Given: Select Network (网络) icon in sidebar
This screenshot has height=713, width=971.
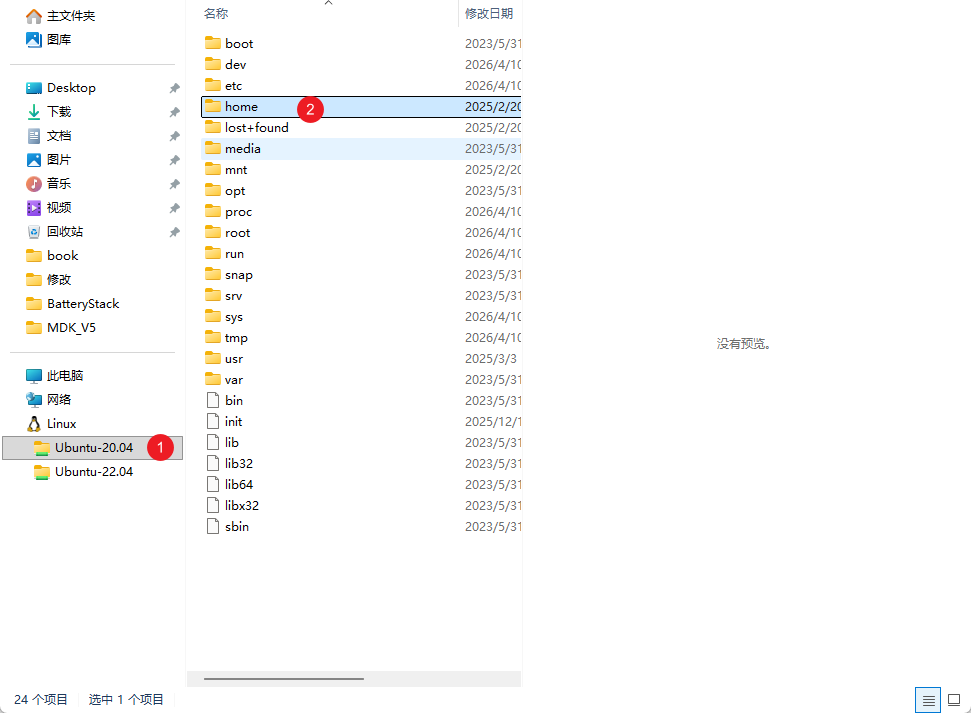Looking at the screenshot, I should tap(33, 400).
